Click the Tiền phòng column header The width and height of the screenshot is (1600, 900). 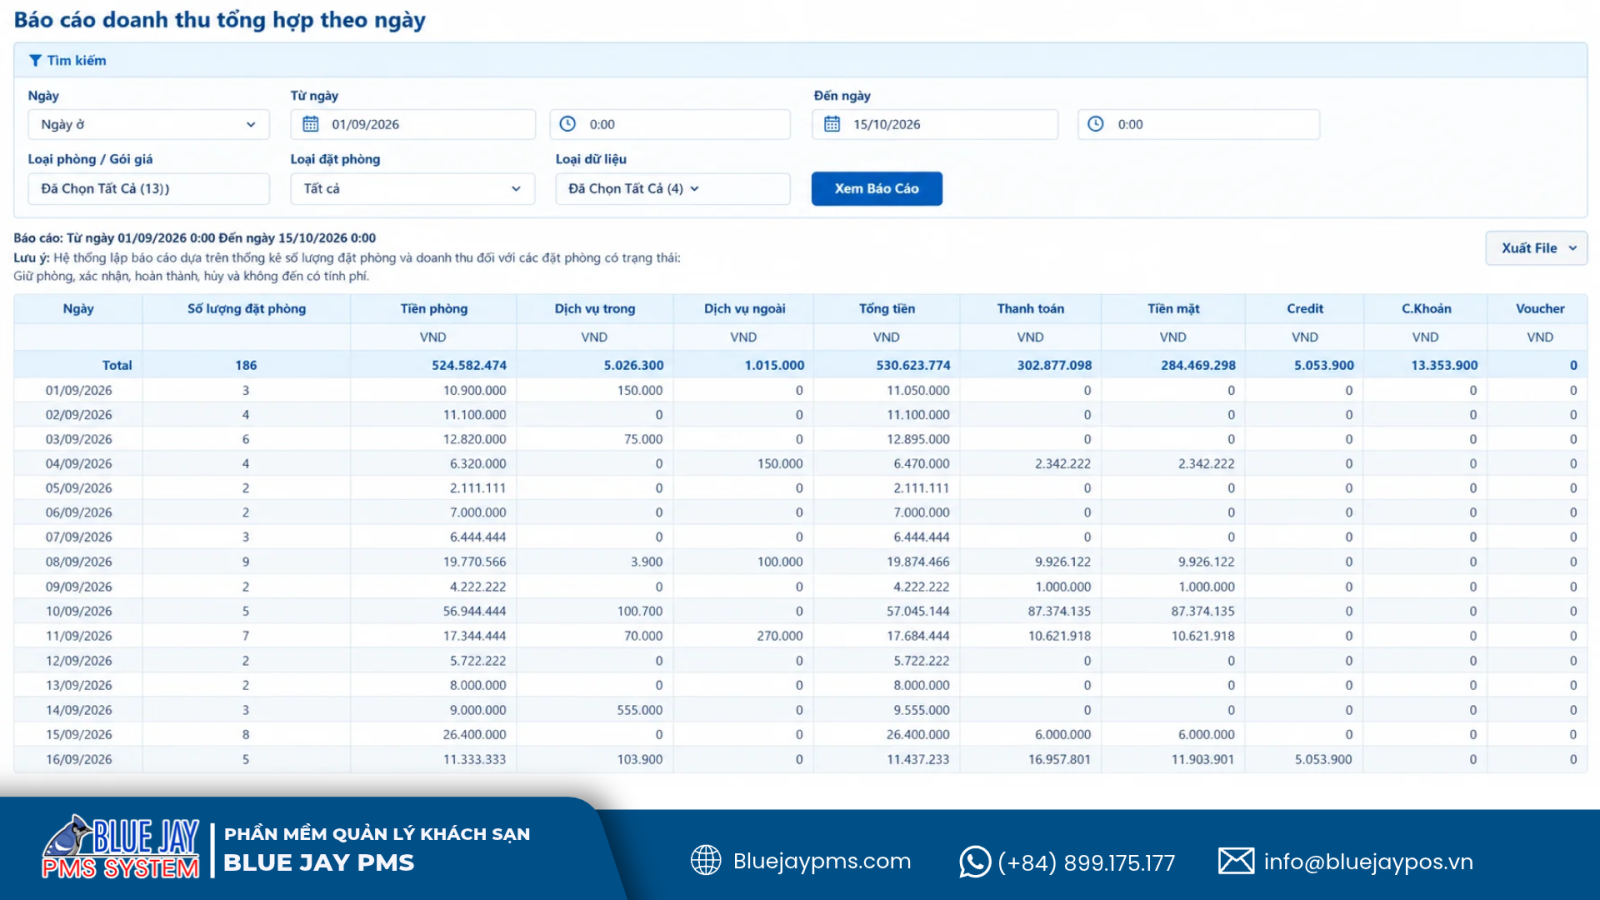click(x=434, y=309)
